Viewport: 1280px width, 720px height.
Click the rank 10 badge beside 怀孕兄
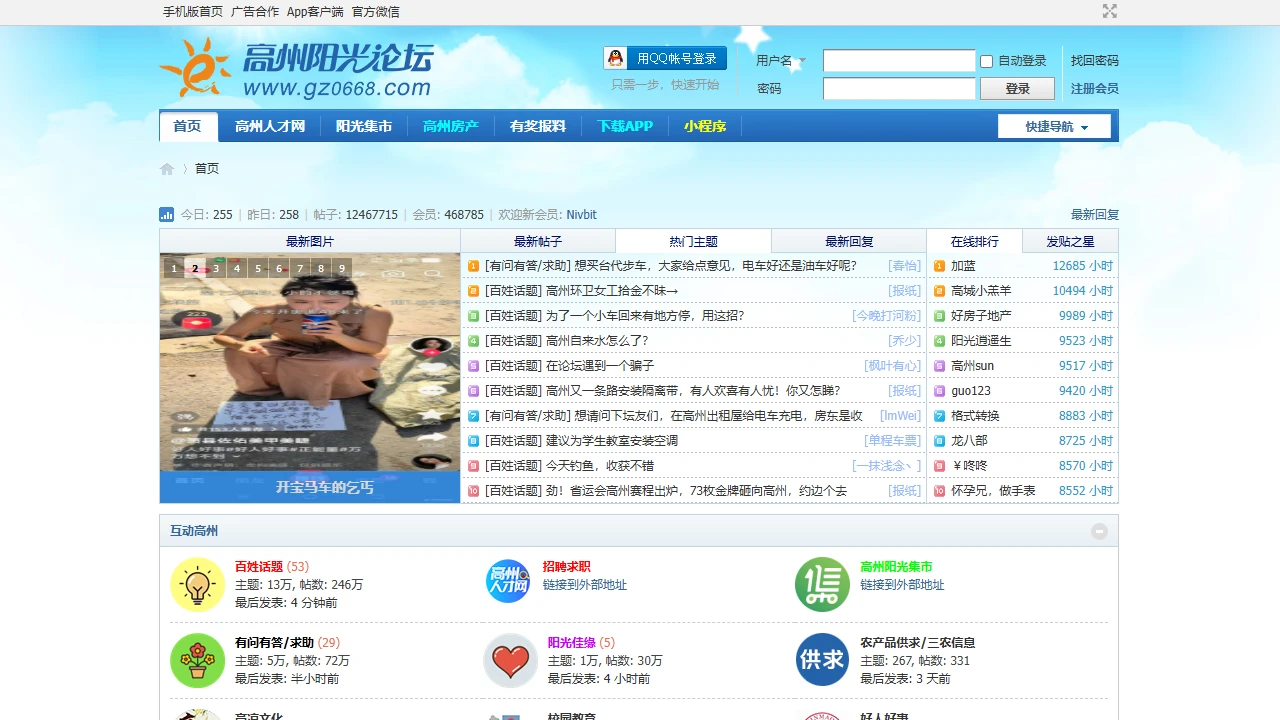pos(939,491)
